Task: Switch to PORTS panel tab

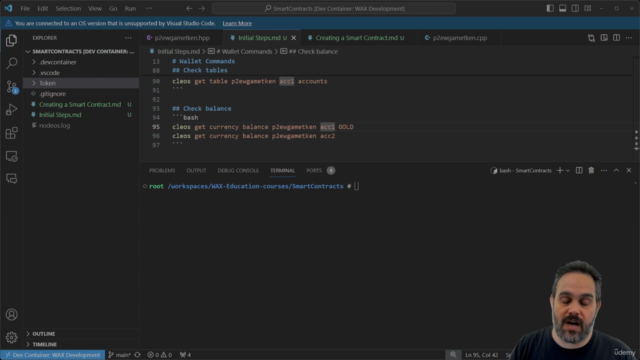Action: point(314,171)
